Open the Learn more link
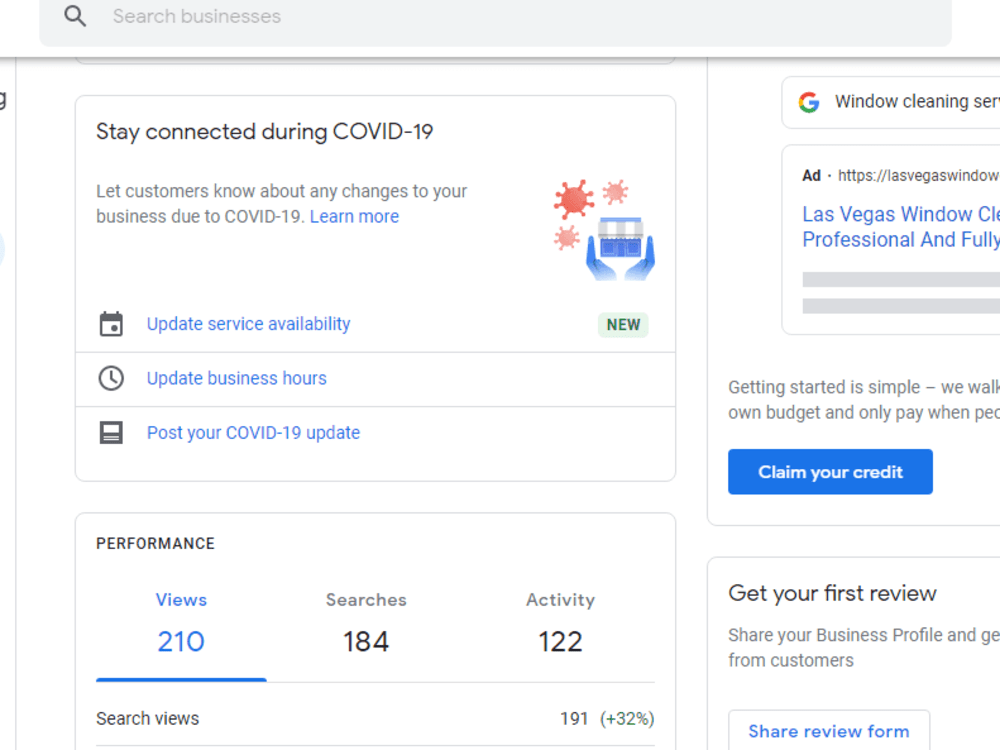This screenshot has width=1000, height=750. (354, 216)
